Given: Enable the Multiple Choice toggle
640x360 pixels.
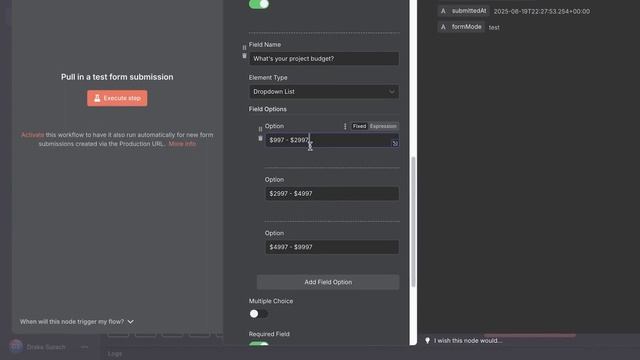Looking at the screenshot, I should pos(259,314).
